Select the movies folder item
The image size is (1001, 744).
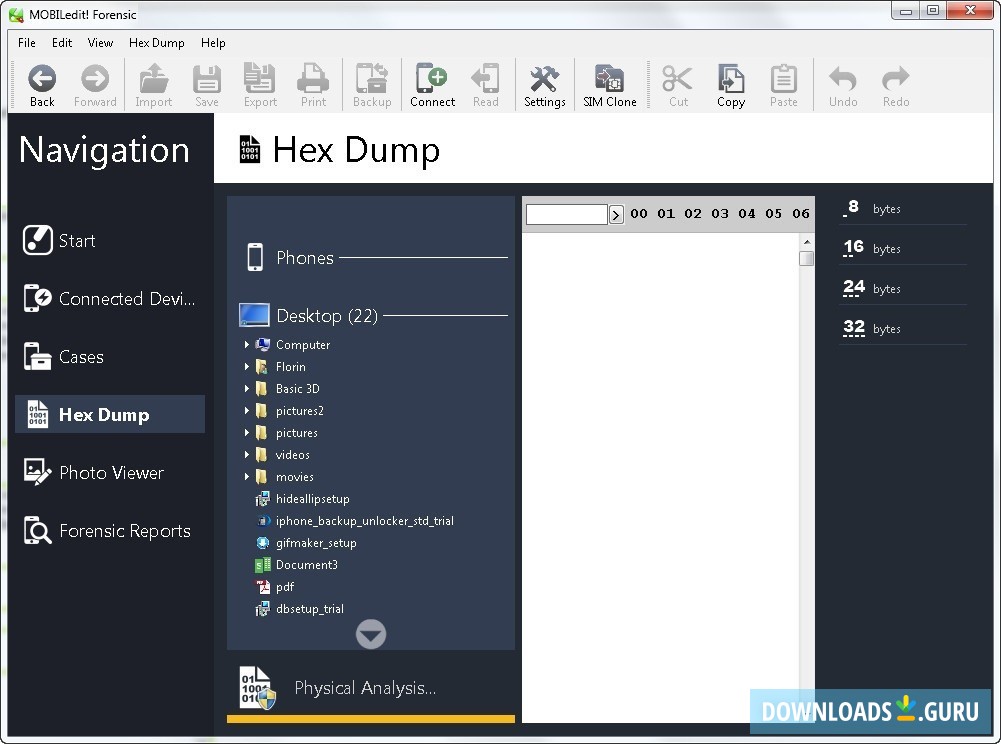click(285, 476)
